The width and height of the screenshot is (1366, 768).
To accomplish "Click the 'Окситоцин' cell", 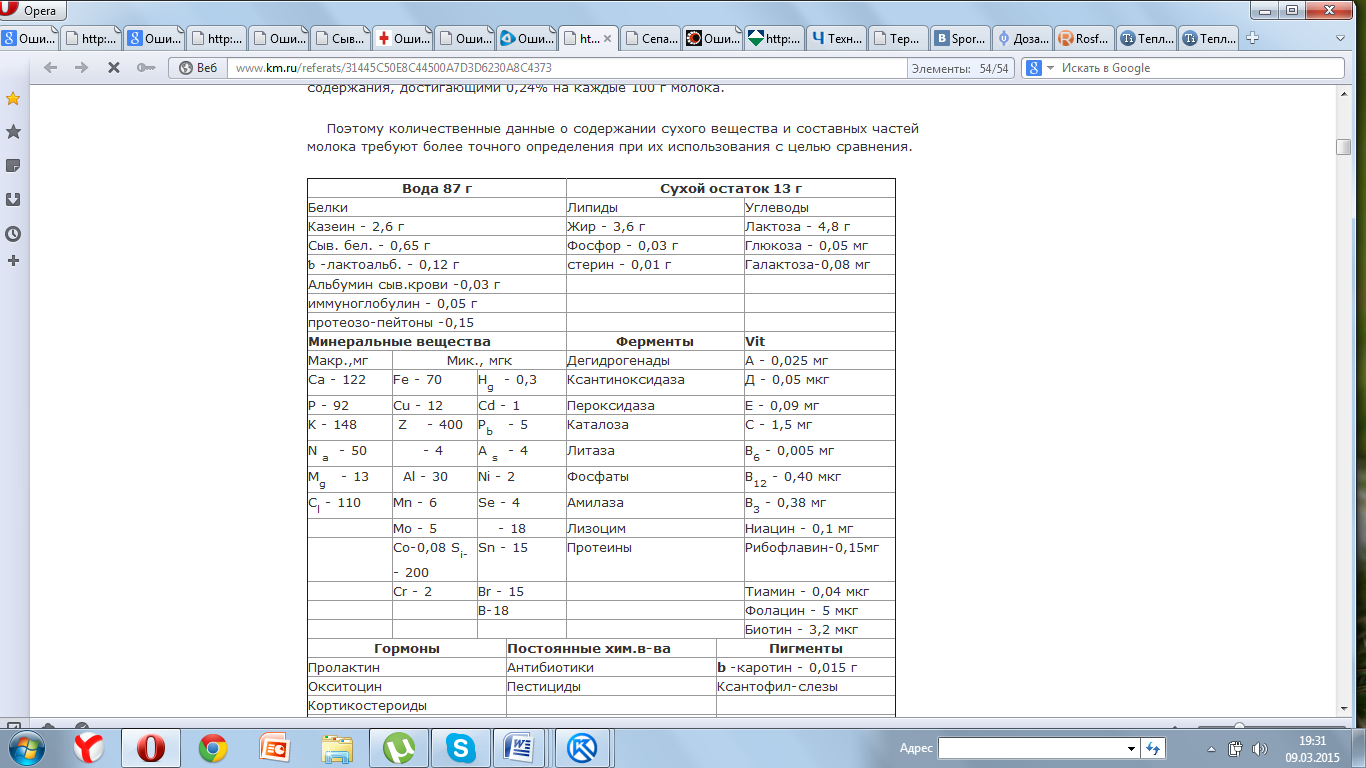I will click(x=407, y=687).
